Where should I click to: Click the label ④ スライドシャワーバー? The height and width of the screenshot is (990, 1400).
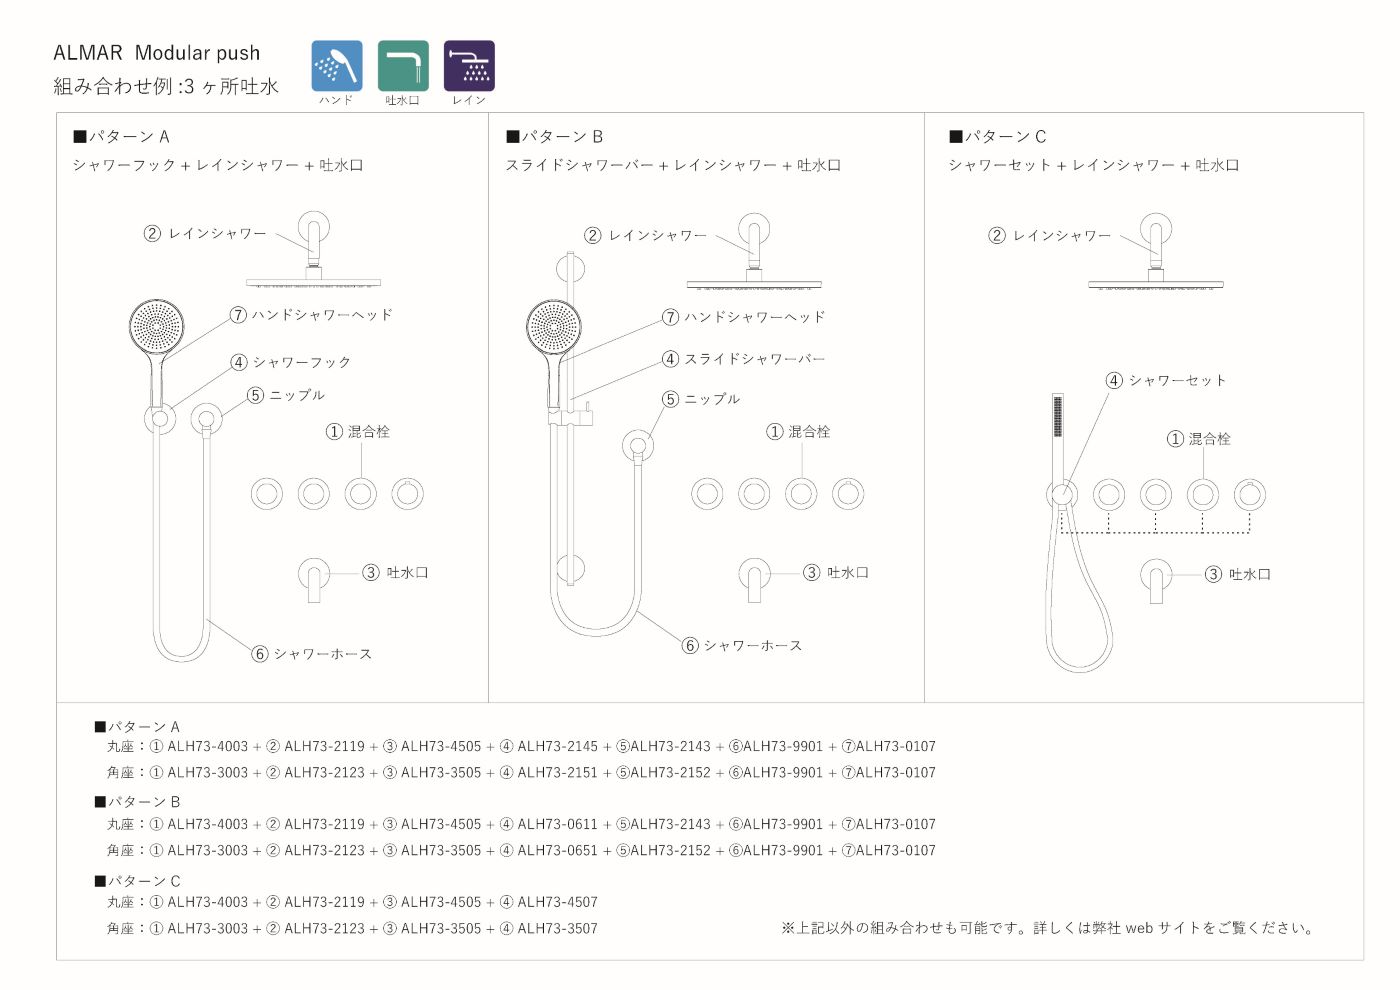[744, 359]
